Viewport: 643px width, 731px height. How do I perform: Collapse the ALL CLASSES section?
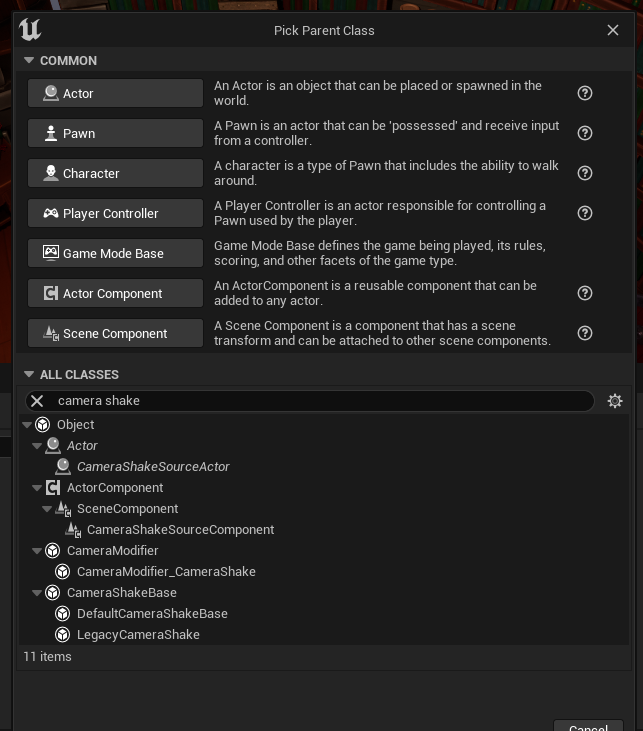(x=29, y=375)
